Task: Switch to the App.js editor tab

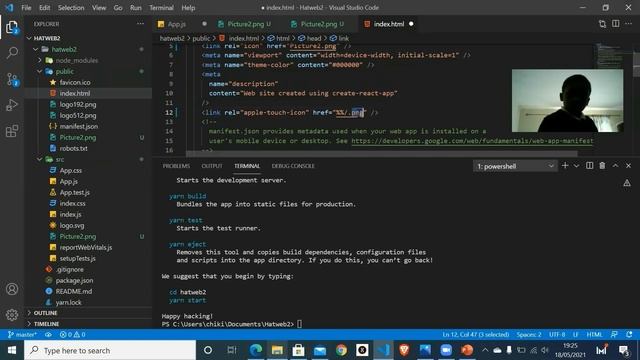Action: [177, 24]
